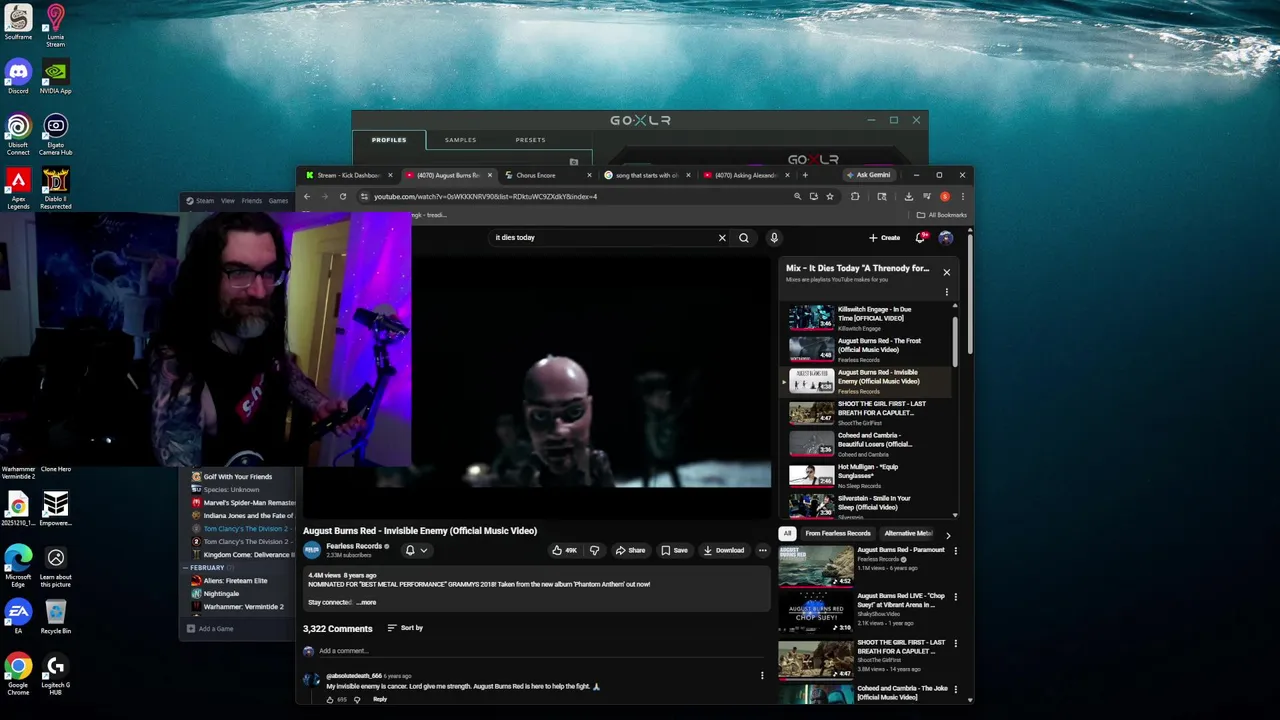Go back in Chrome
Image resolution: width=1280 pixels, height=720 pixels.
tap(307, 196)
